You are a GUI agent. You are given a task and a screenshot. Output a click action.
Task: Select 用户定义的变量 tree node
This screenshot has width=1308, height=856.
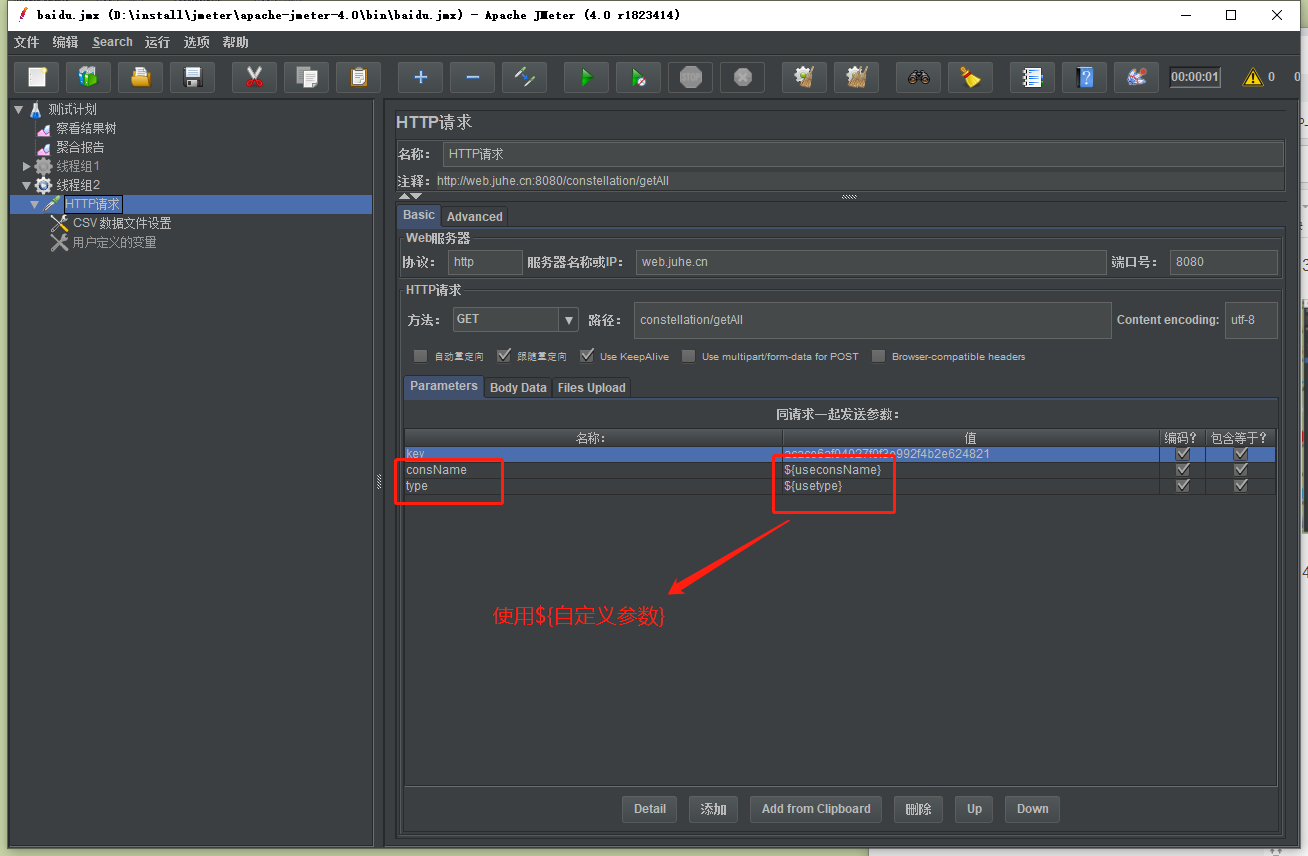click(x=115, y=242)
